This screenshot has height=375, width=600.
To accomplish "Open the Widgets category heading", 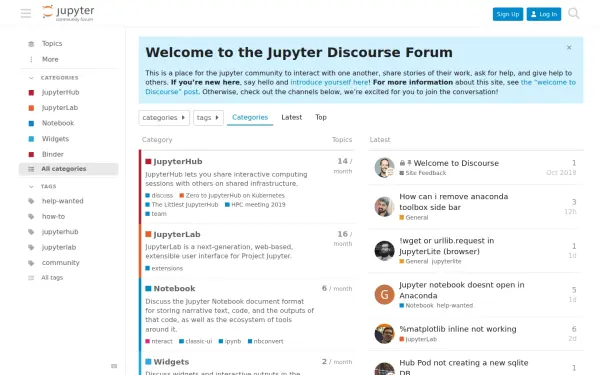I will coord(171,362).
